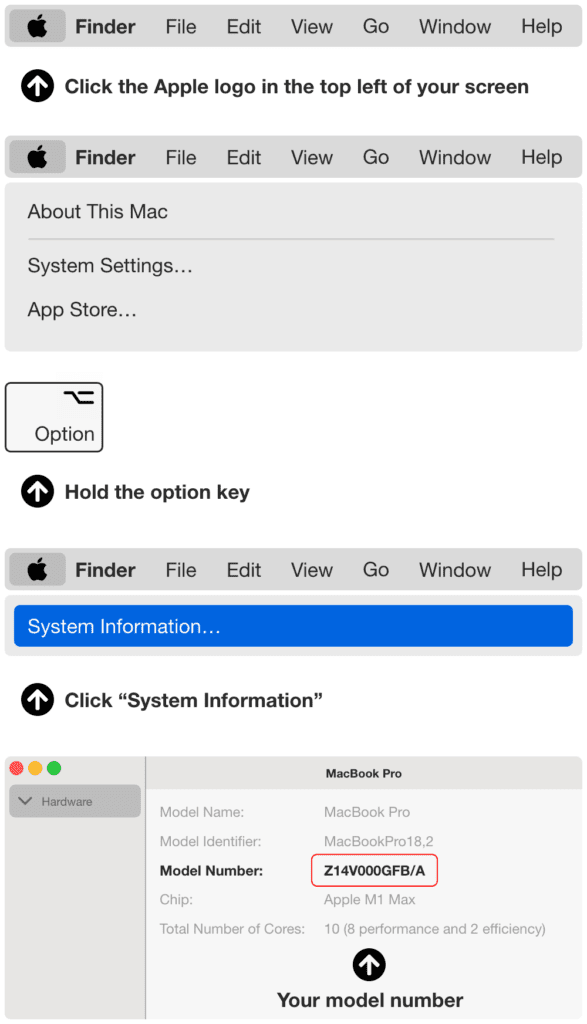Select the Z14V000GFB/A model number value
Image resolution: width=587 pixels, height=1024 pixels.
pos(374,871)
